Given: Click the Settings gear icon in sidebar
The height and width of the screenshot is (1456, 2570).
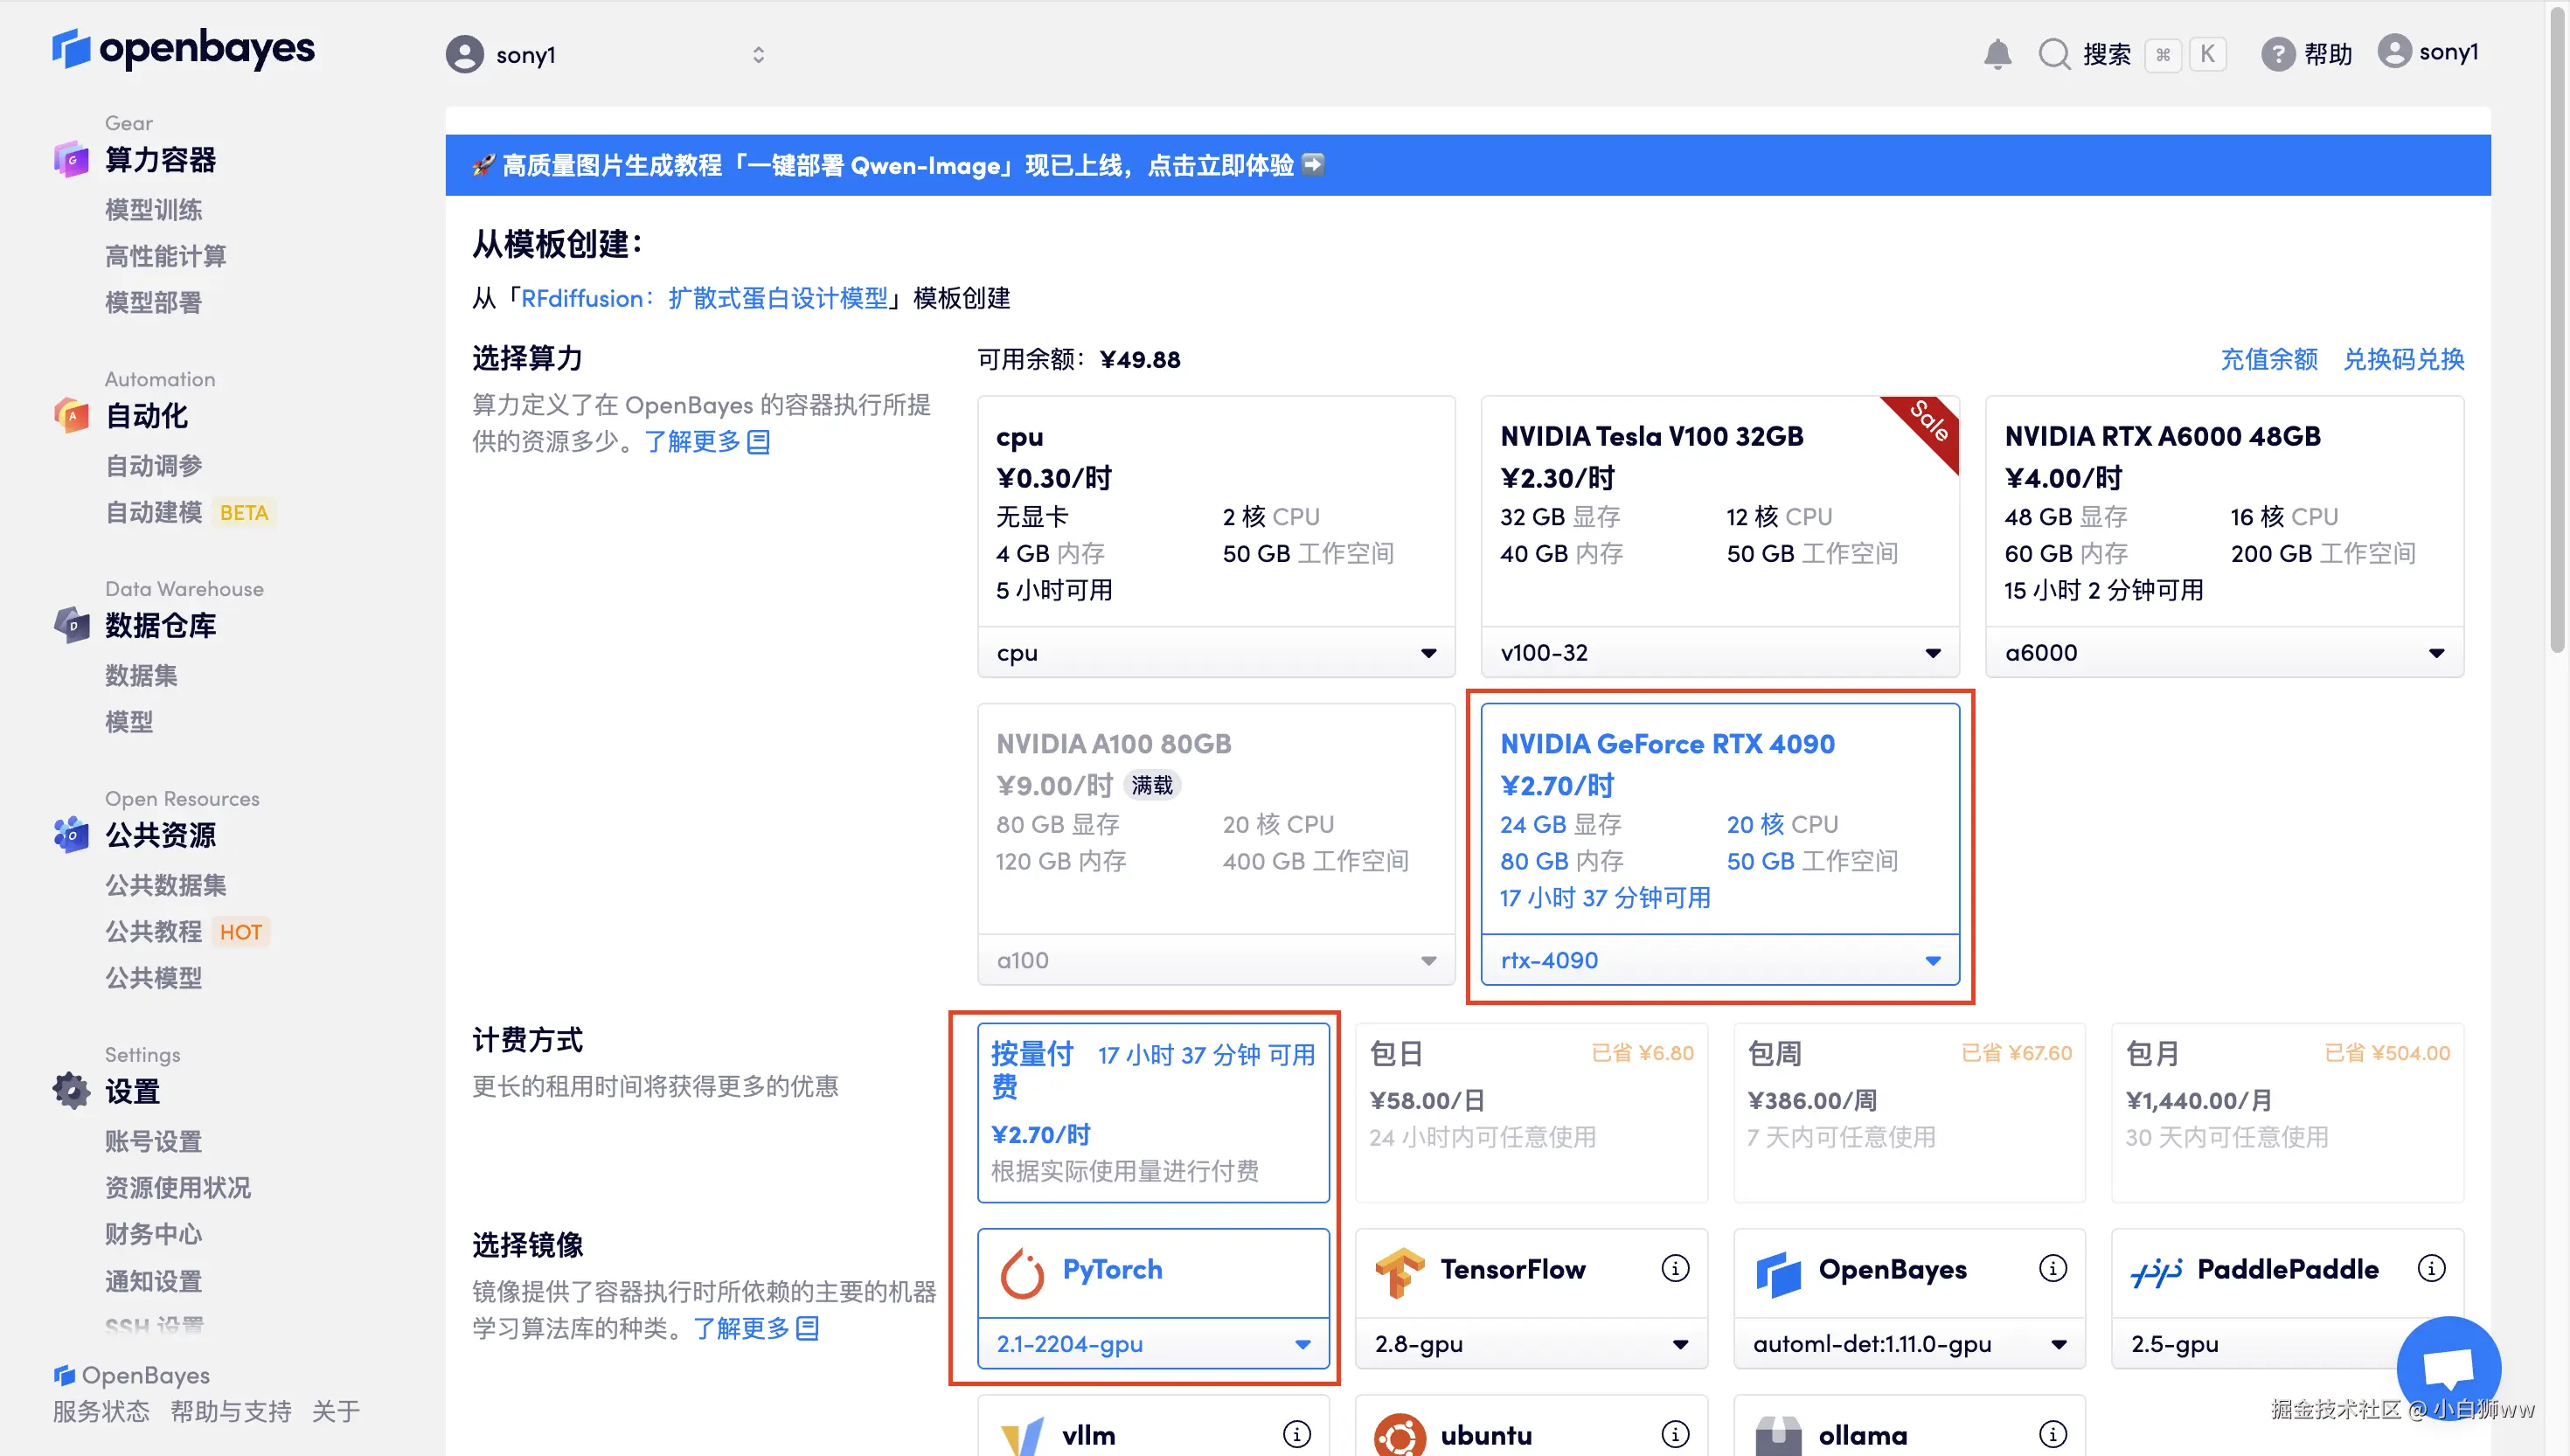Looking at the screenshot, I should pyautogui.click(x=71, y=1090).
